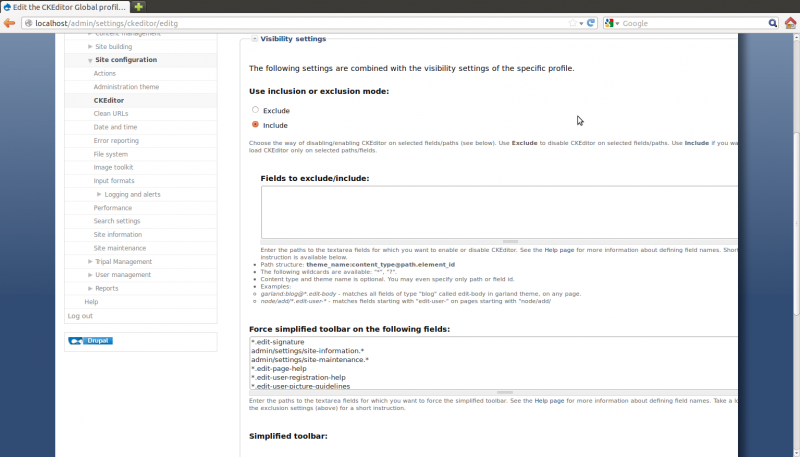Click '*.edit-user-registration-help' line
The image size is (800, 457).
[x=298, y=377]
